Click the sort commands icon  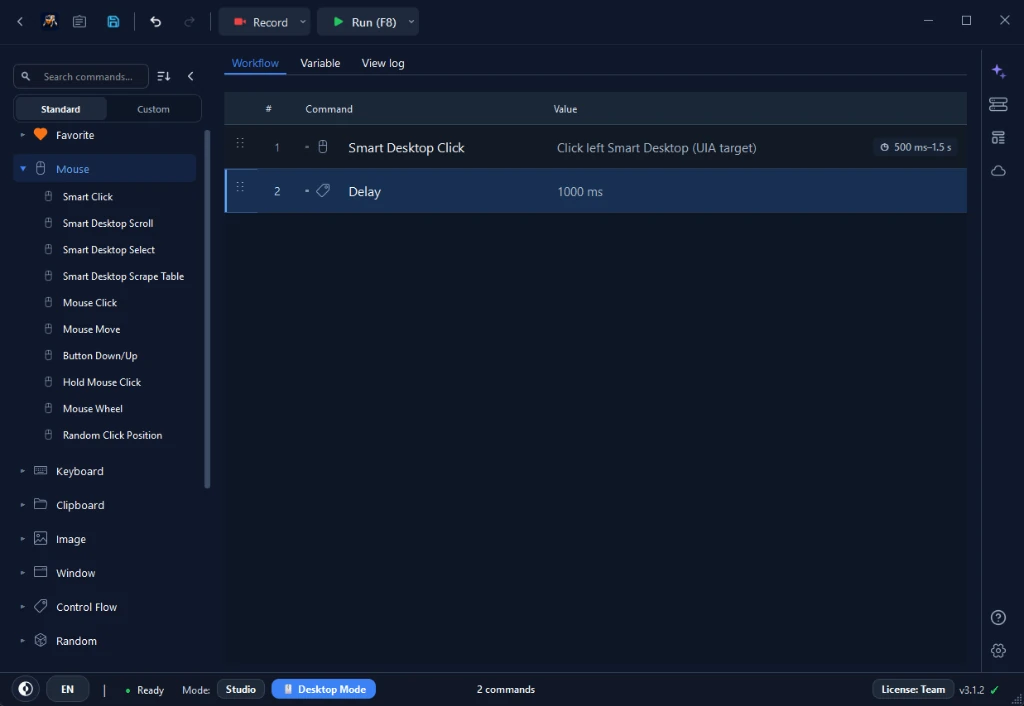(164, 76)
